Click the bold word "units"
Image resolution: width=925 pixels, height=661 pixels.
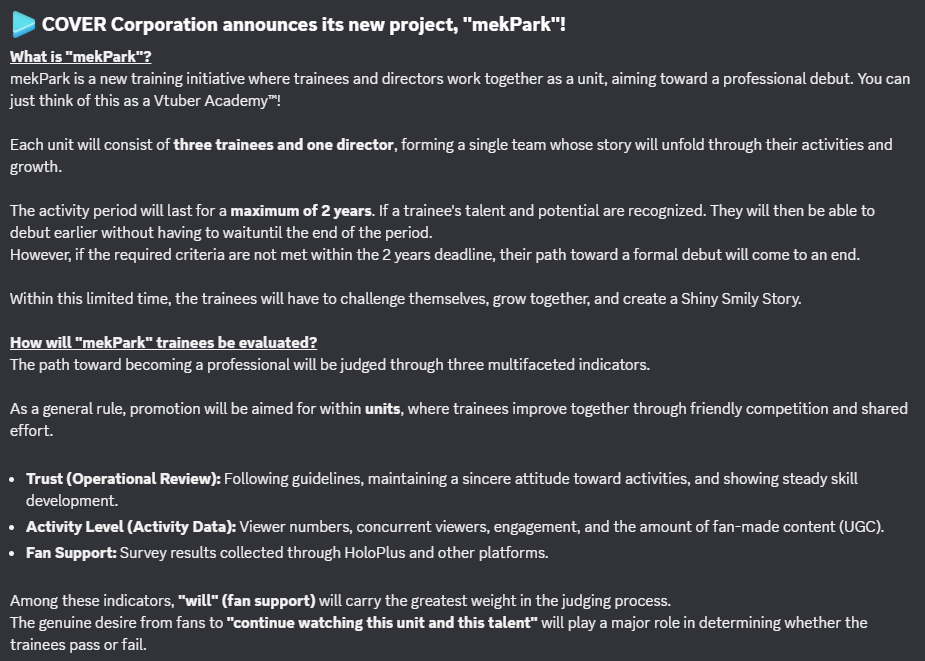tap(382, 408)
